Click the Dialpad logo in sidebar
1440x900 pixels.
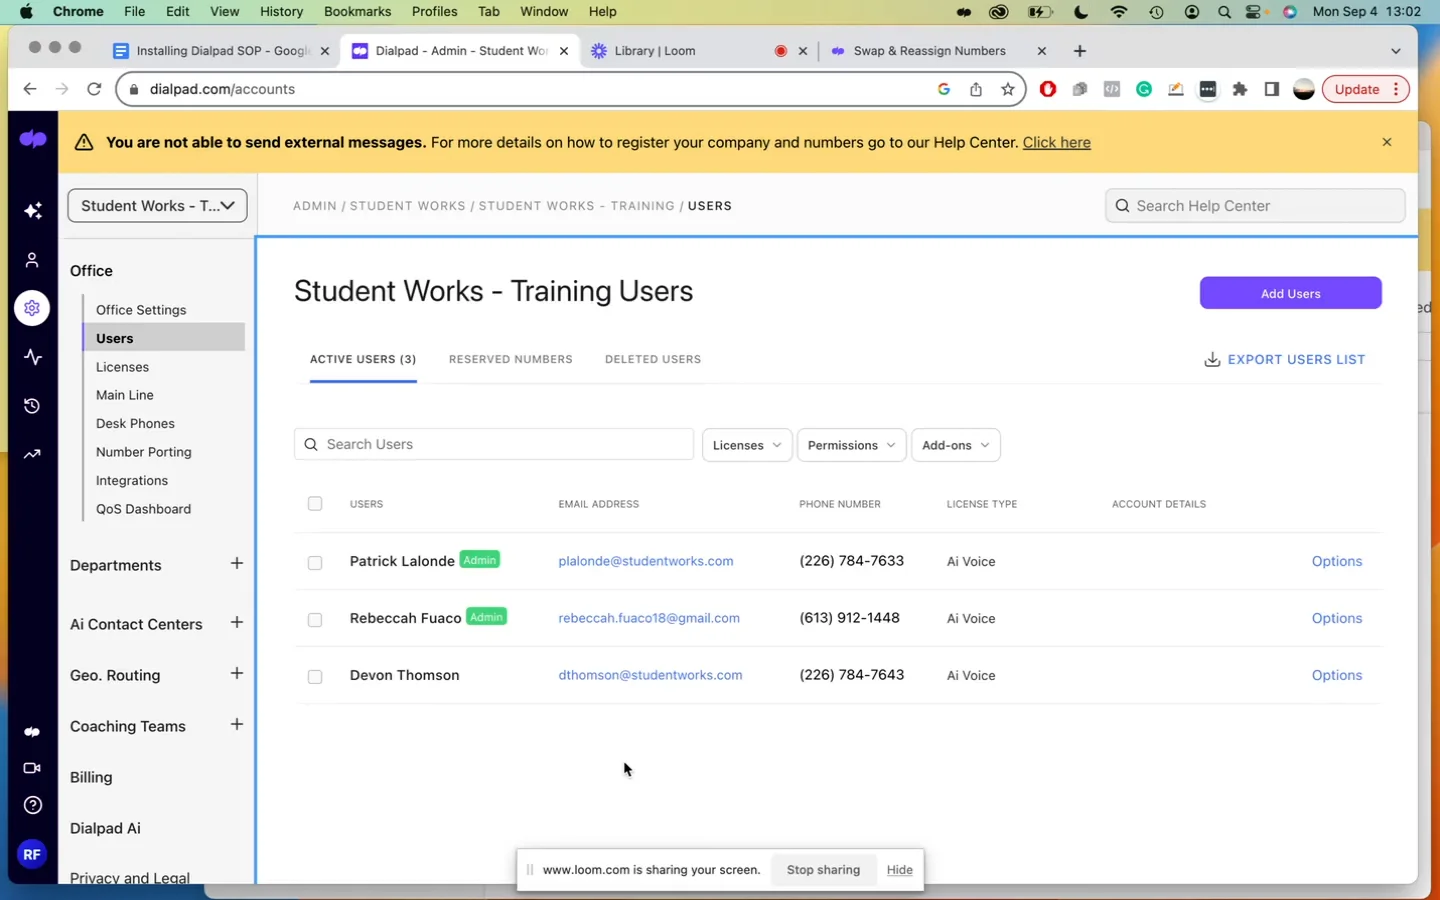[33, 139]
